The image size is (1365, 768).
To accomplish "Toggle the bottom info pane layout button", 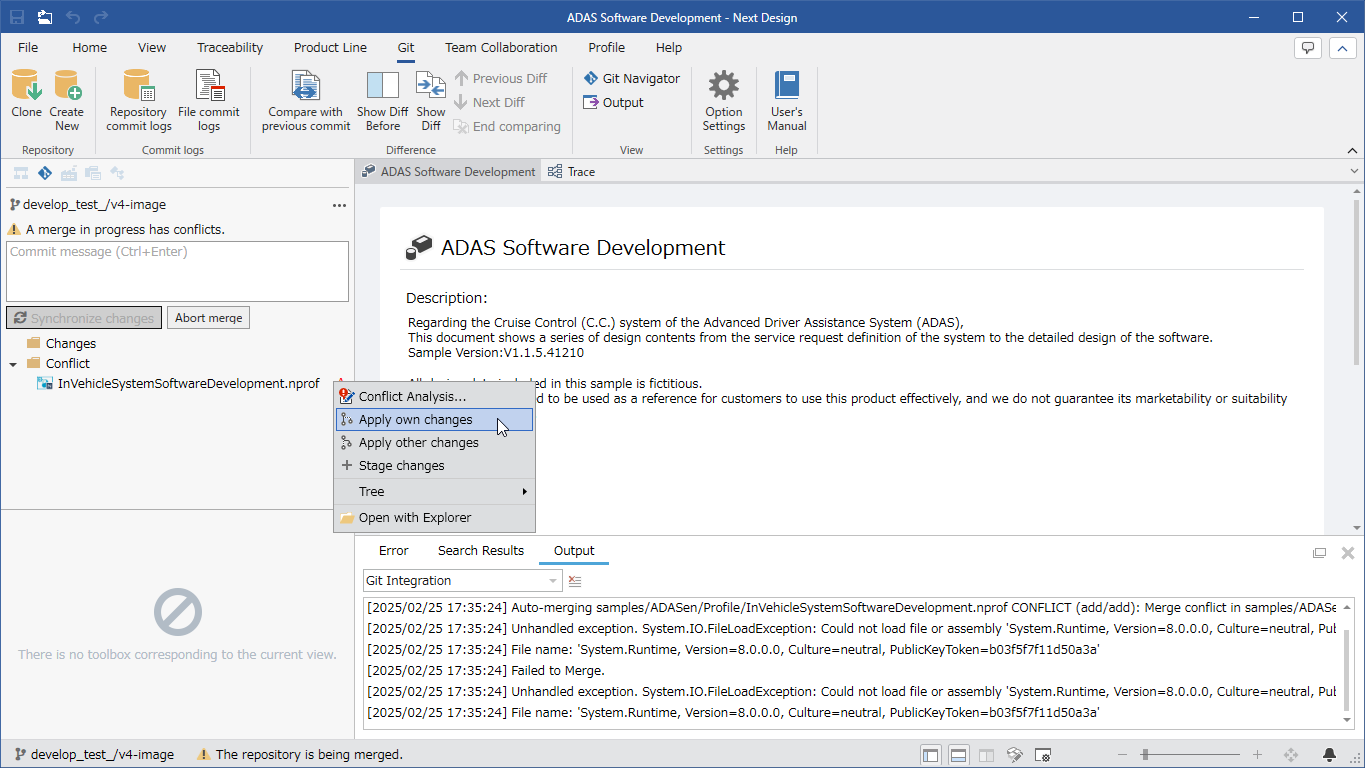I will (x=958, y=755).
